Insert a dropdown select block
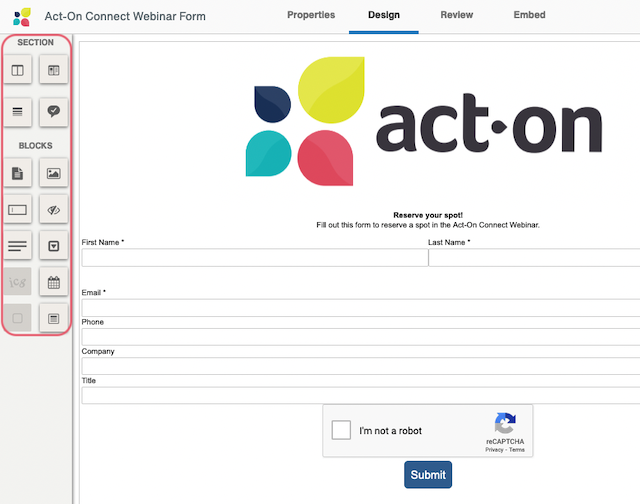 point(53,246)
